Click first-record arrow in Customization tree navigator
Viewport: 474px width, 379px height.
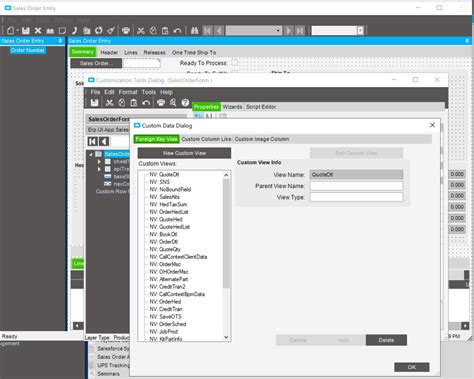click(92, 141)
